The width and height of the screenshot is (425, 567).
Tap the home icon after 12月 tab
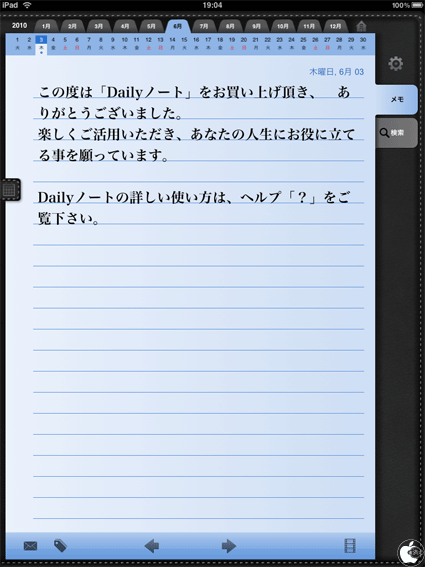[361, 26]
